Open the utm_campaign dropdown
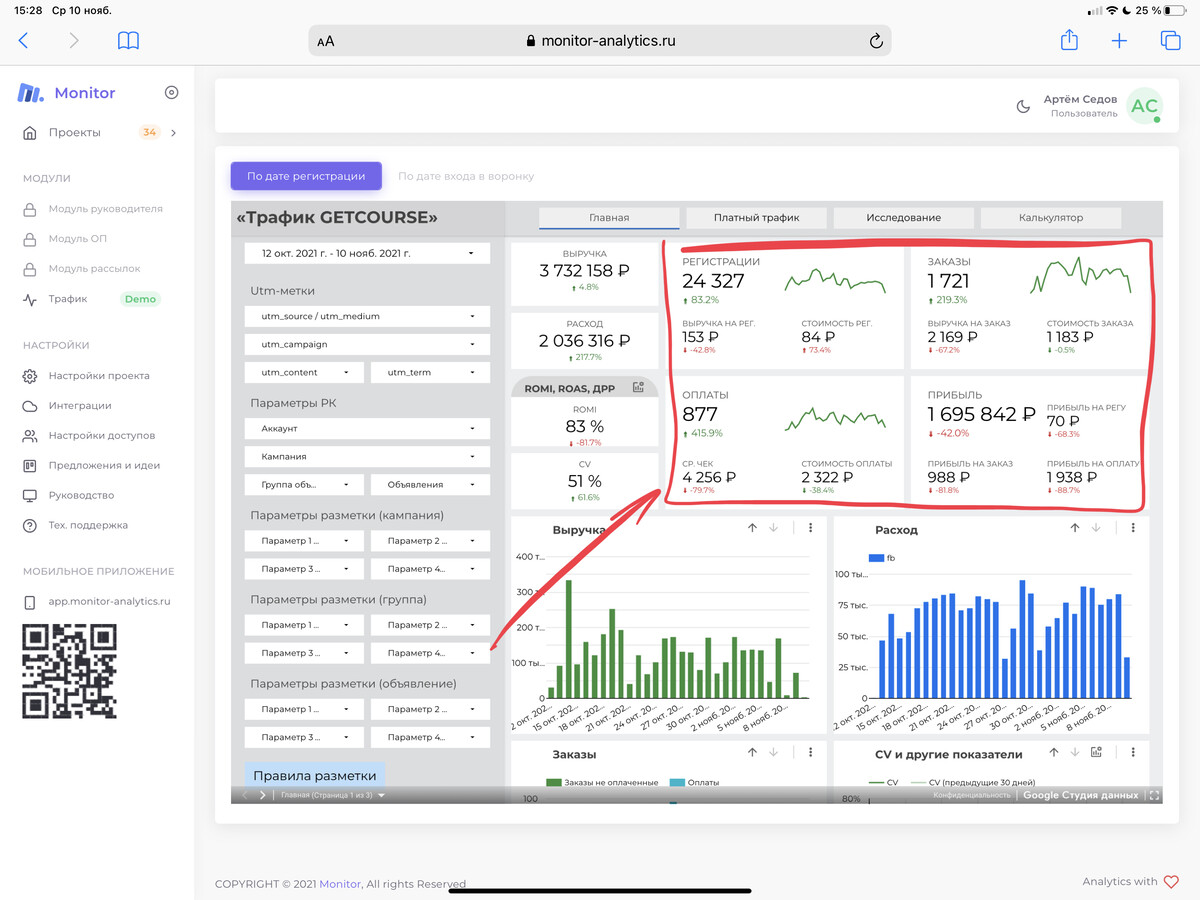 (367, 344)
